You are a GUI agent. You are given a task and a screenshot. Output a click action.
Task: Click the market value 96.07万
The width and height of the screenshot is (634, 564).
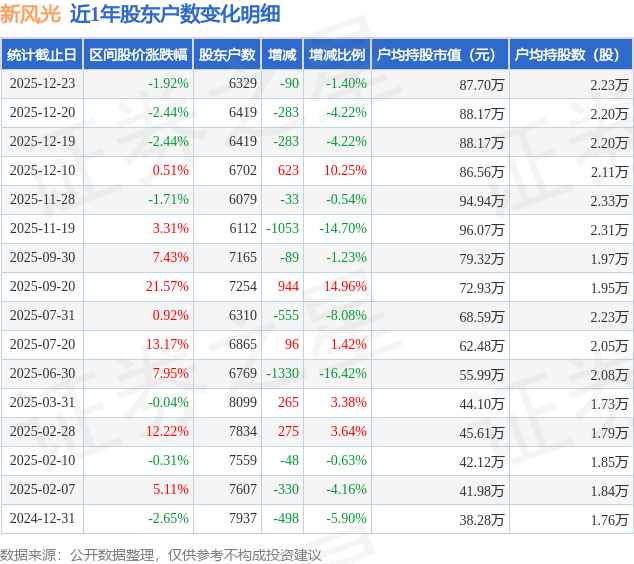[482, 230]
